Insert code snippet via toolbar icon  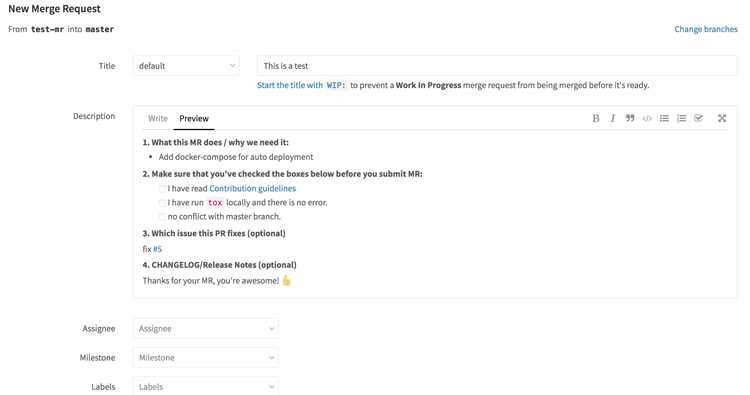647,118
